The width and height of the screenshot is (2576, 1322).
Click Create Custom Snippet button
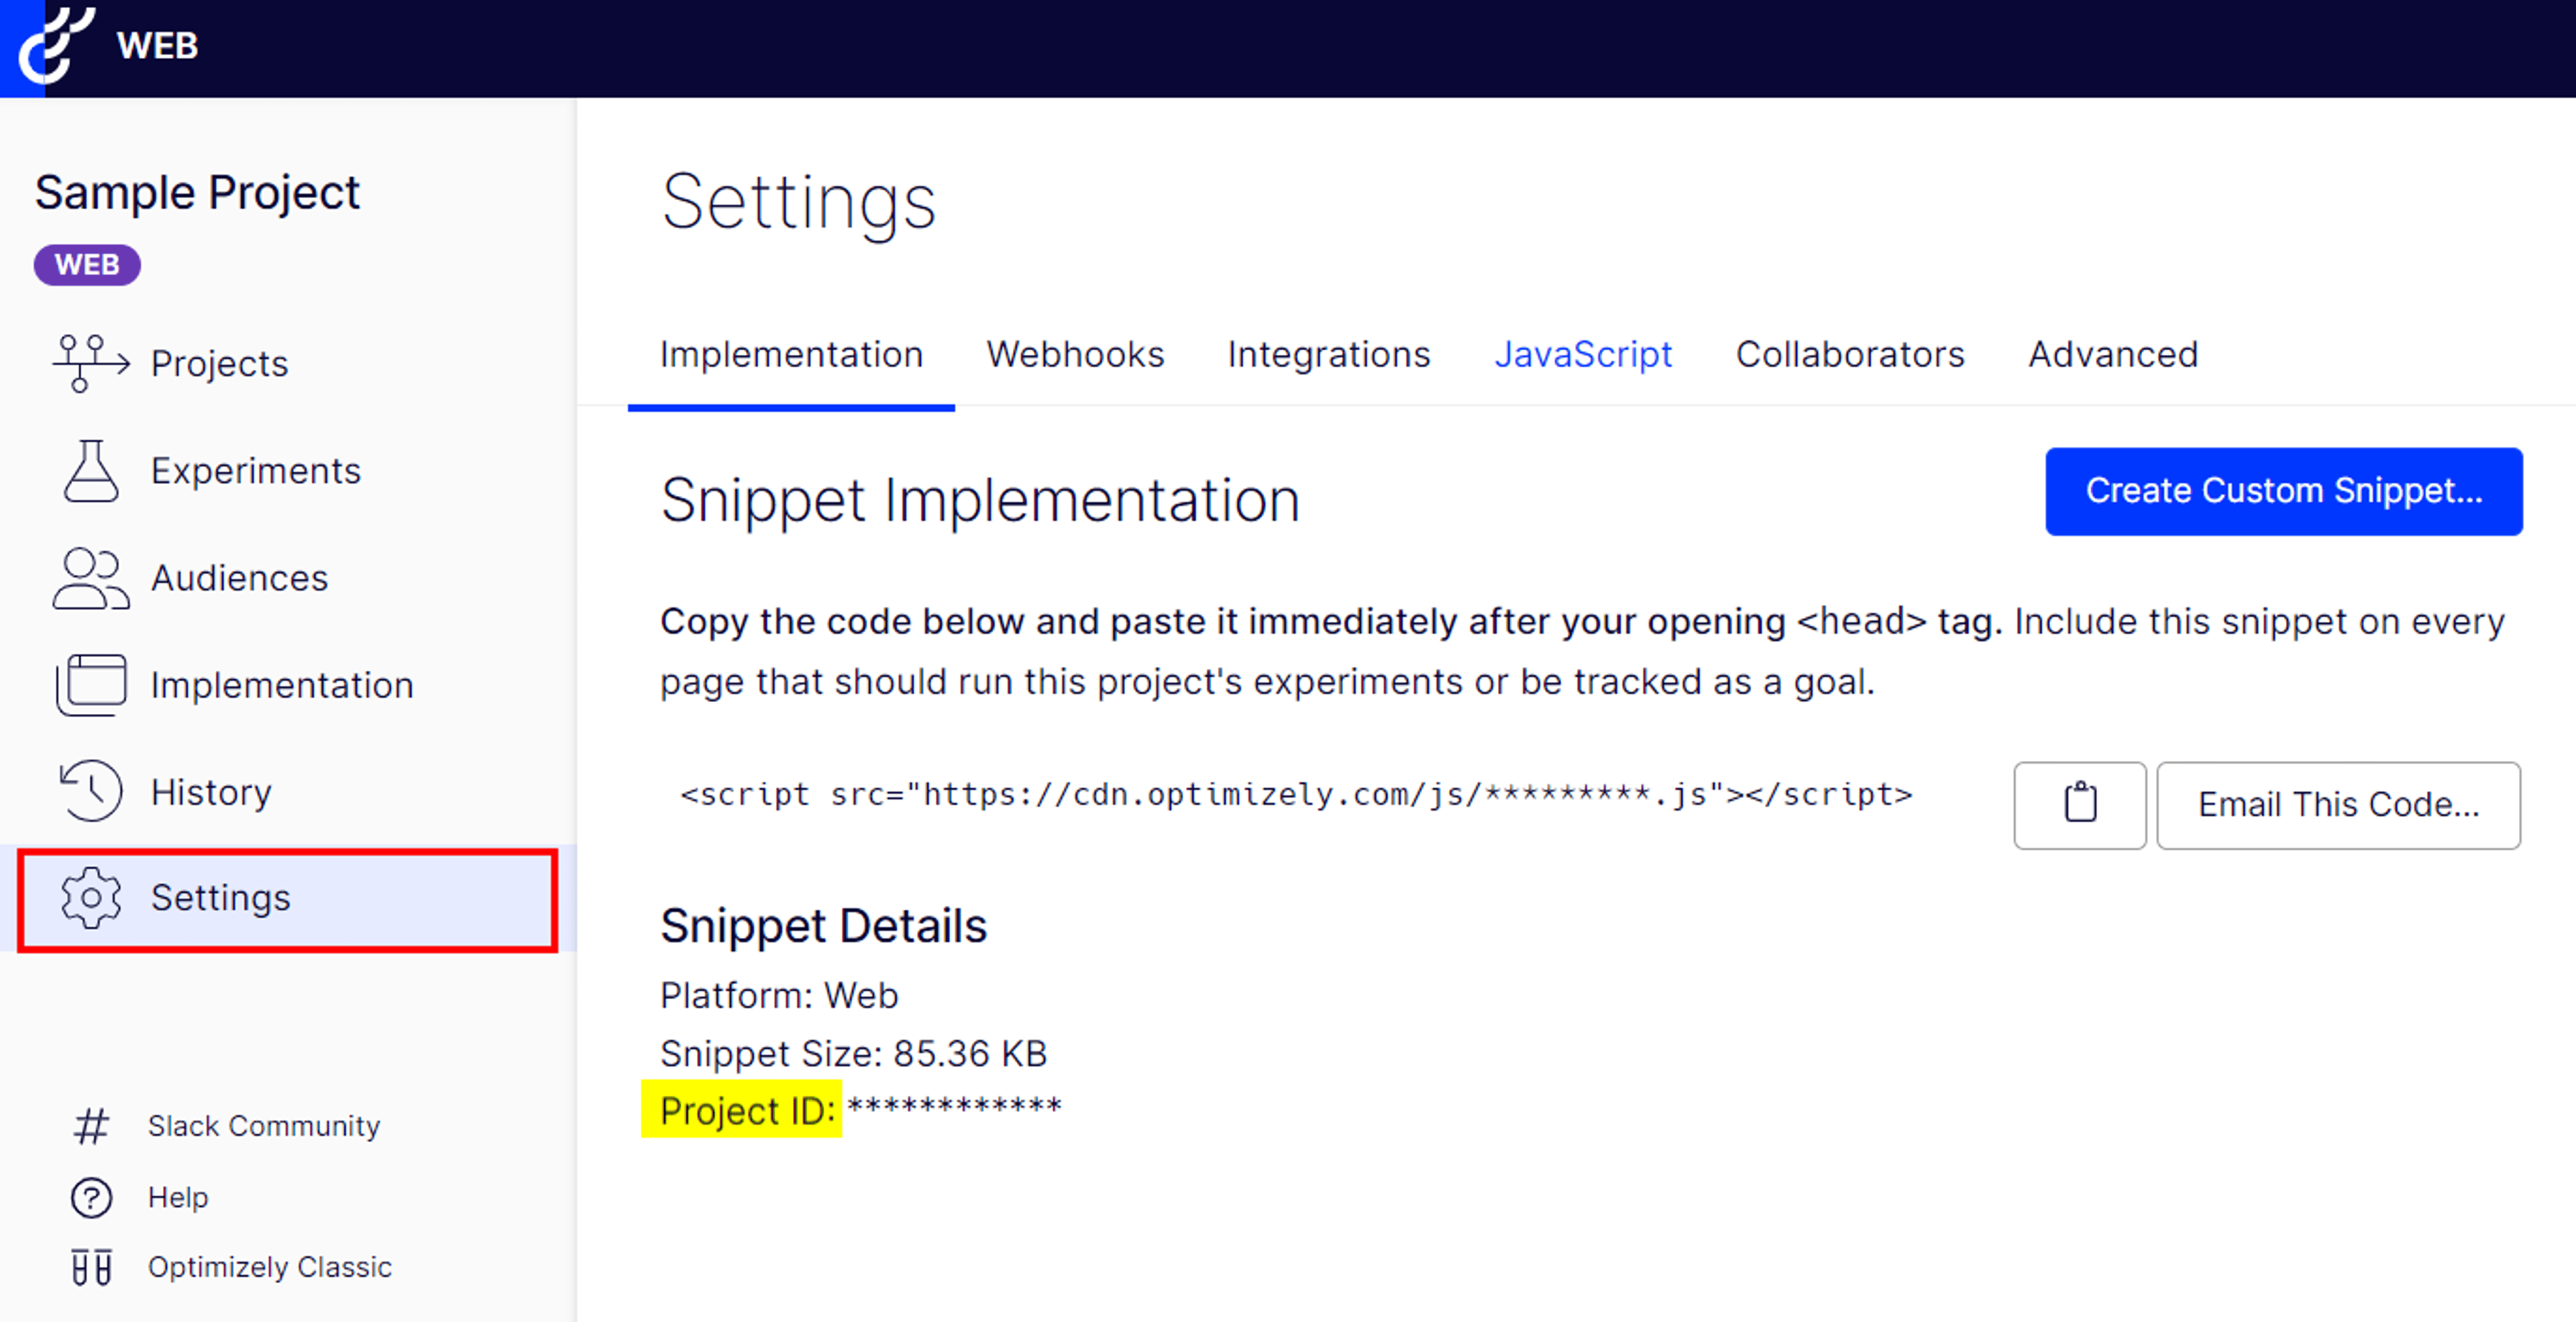point(2283,491)
